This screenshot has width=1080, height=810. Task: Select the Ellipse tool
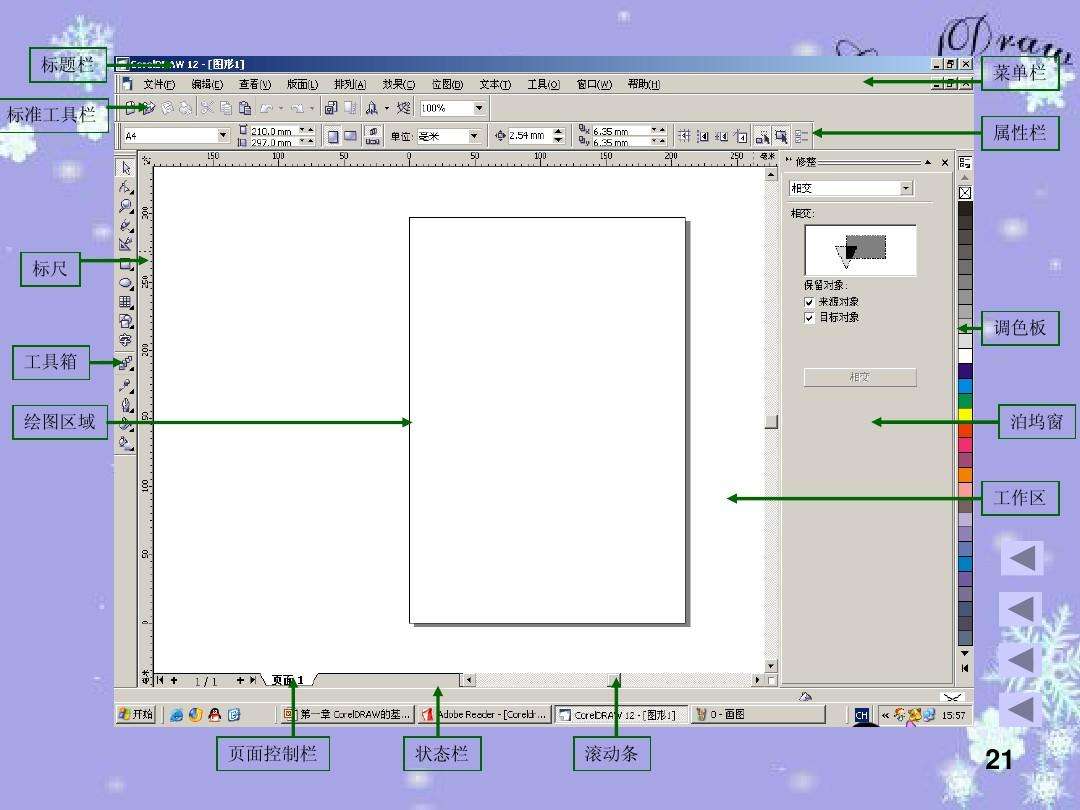(126, 282)
